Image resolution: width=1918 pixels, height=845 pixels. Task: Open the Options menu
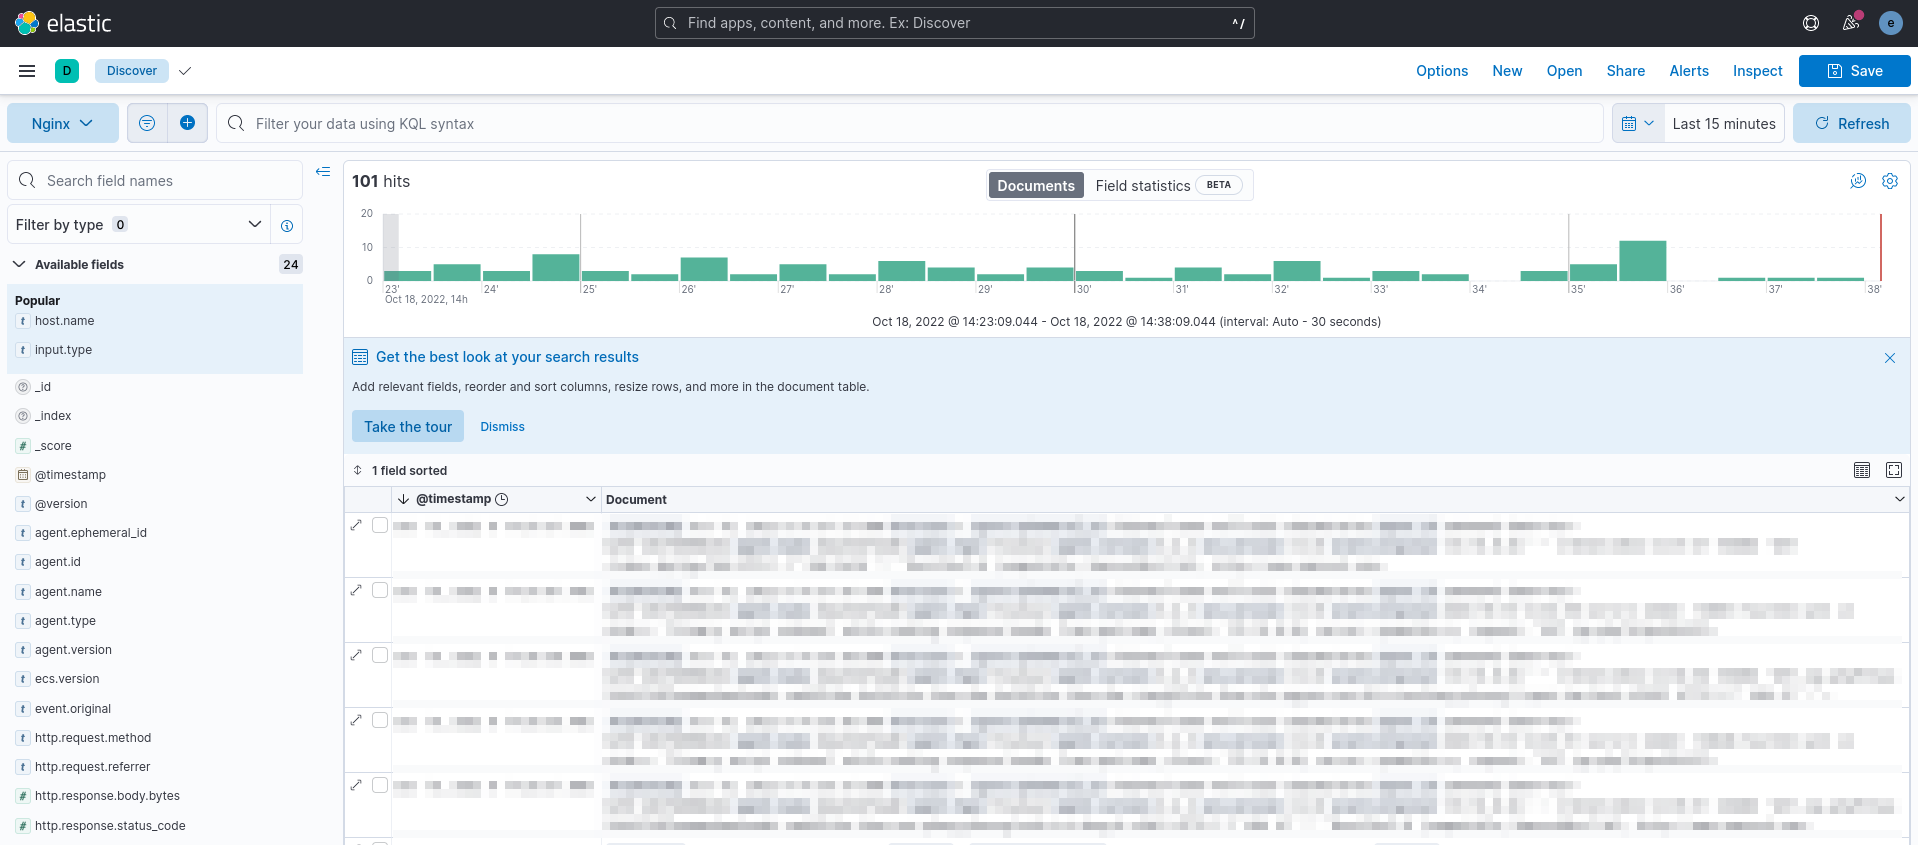point(1442,71)
